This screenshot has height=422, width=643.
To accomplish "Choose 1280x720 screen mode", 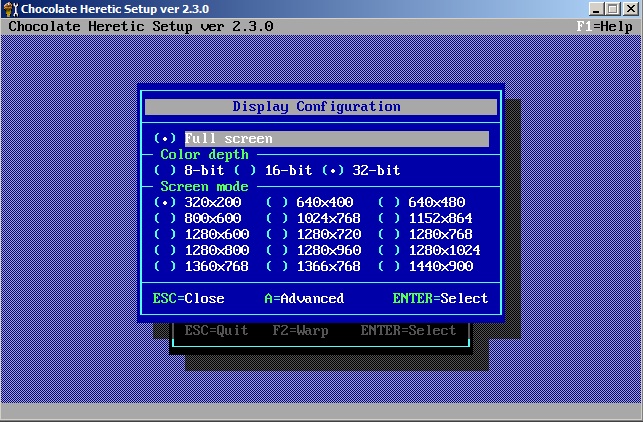I will coord(313,234).
